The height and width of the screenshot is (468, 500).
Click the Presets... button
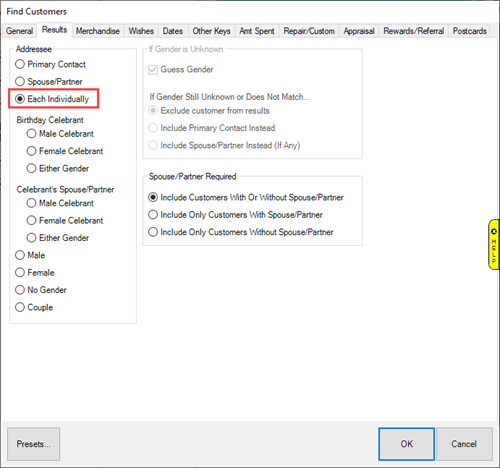[34, 444]
